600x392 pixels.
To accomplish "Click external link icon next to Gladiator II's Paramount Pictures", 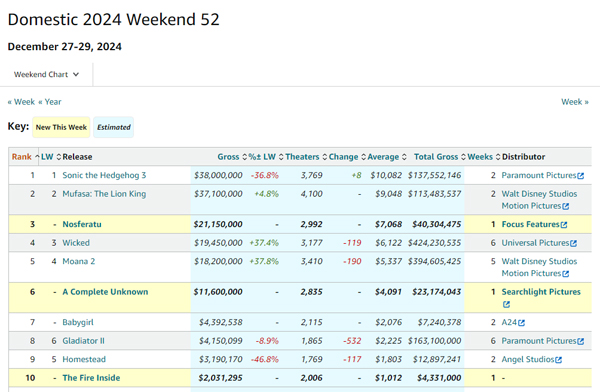I will pos(580,341).
